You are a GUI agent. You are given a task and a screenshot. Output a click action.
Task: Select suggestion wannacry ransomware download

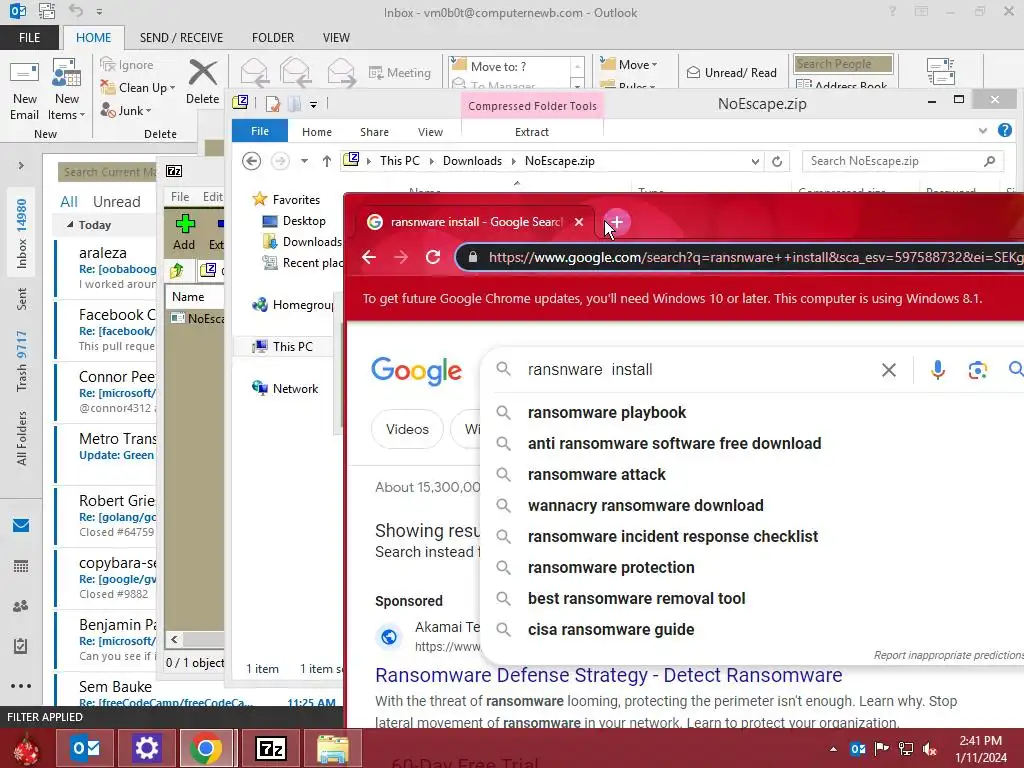tap(645, 505)
